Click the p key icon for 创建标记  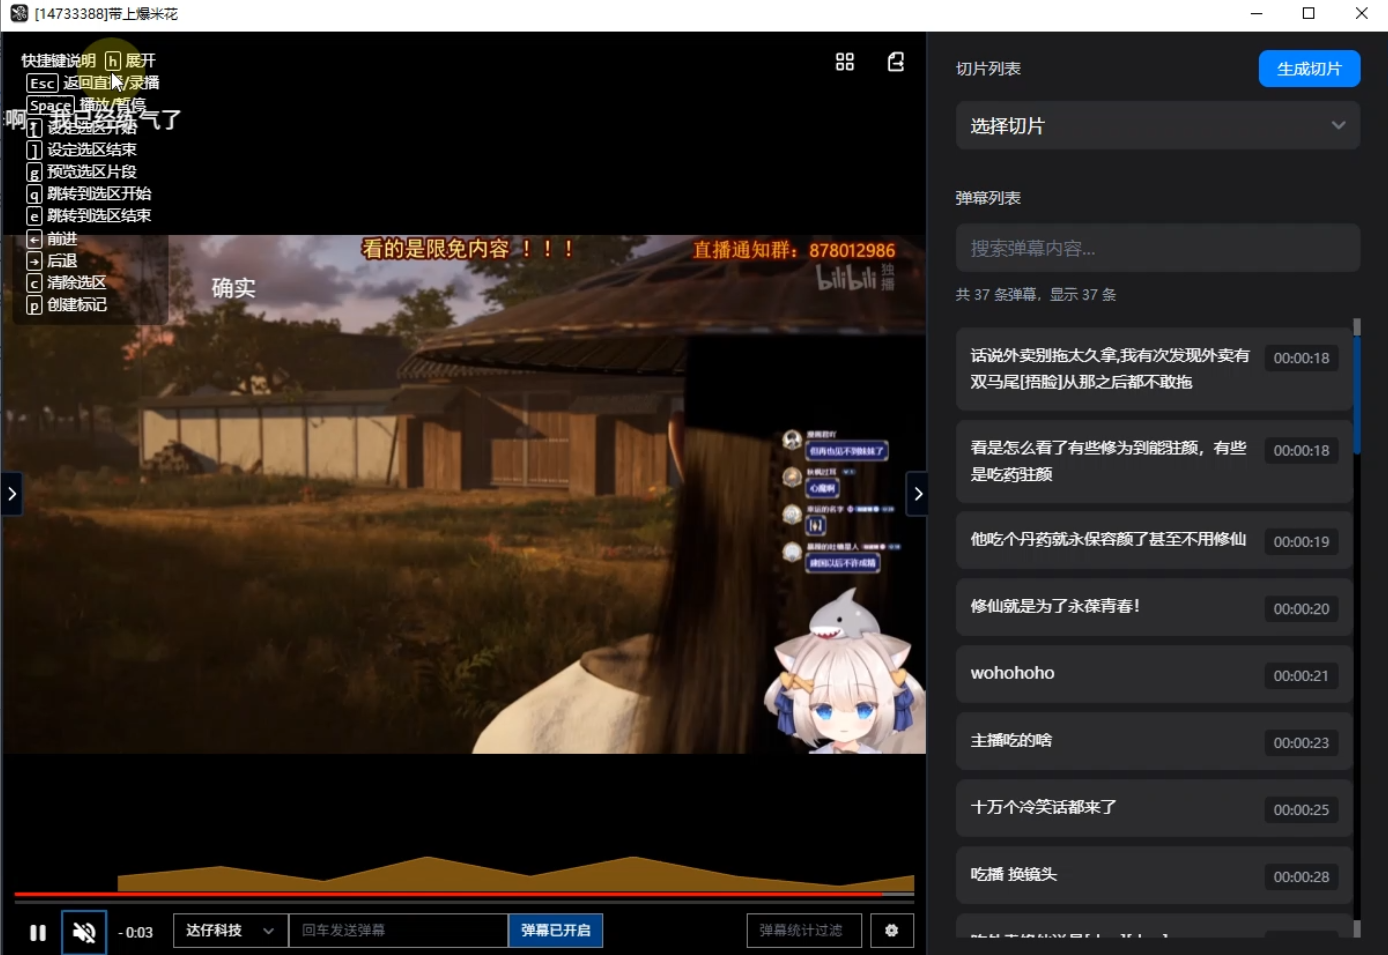tap(34, 305)
